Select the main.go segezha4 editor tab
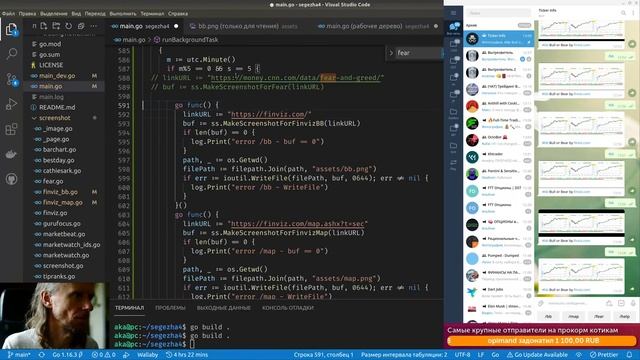This screenshot has height=360, width=640. click(x=145, y=26)
